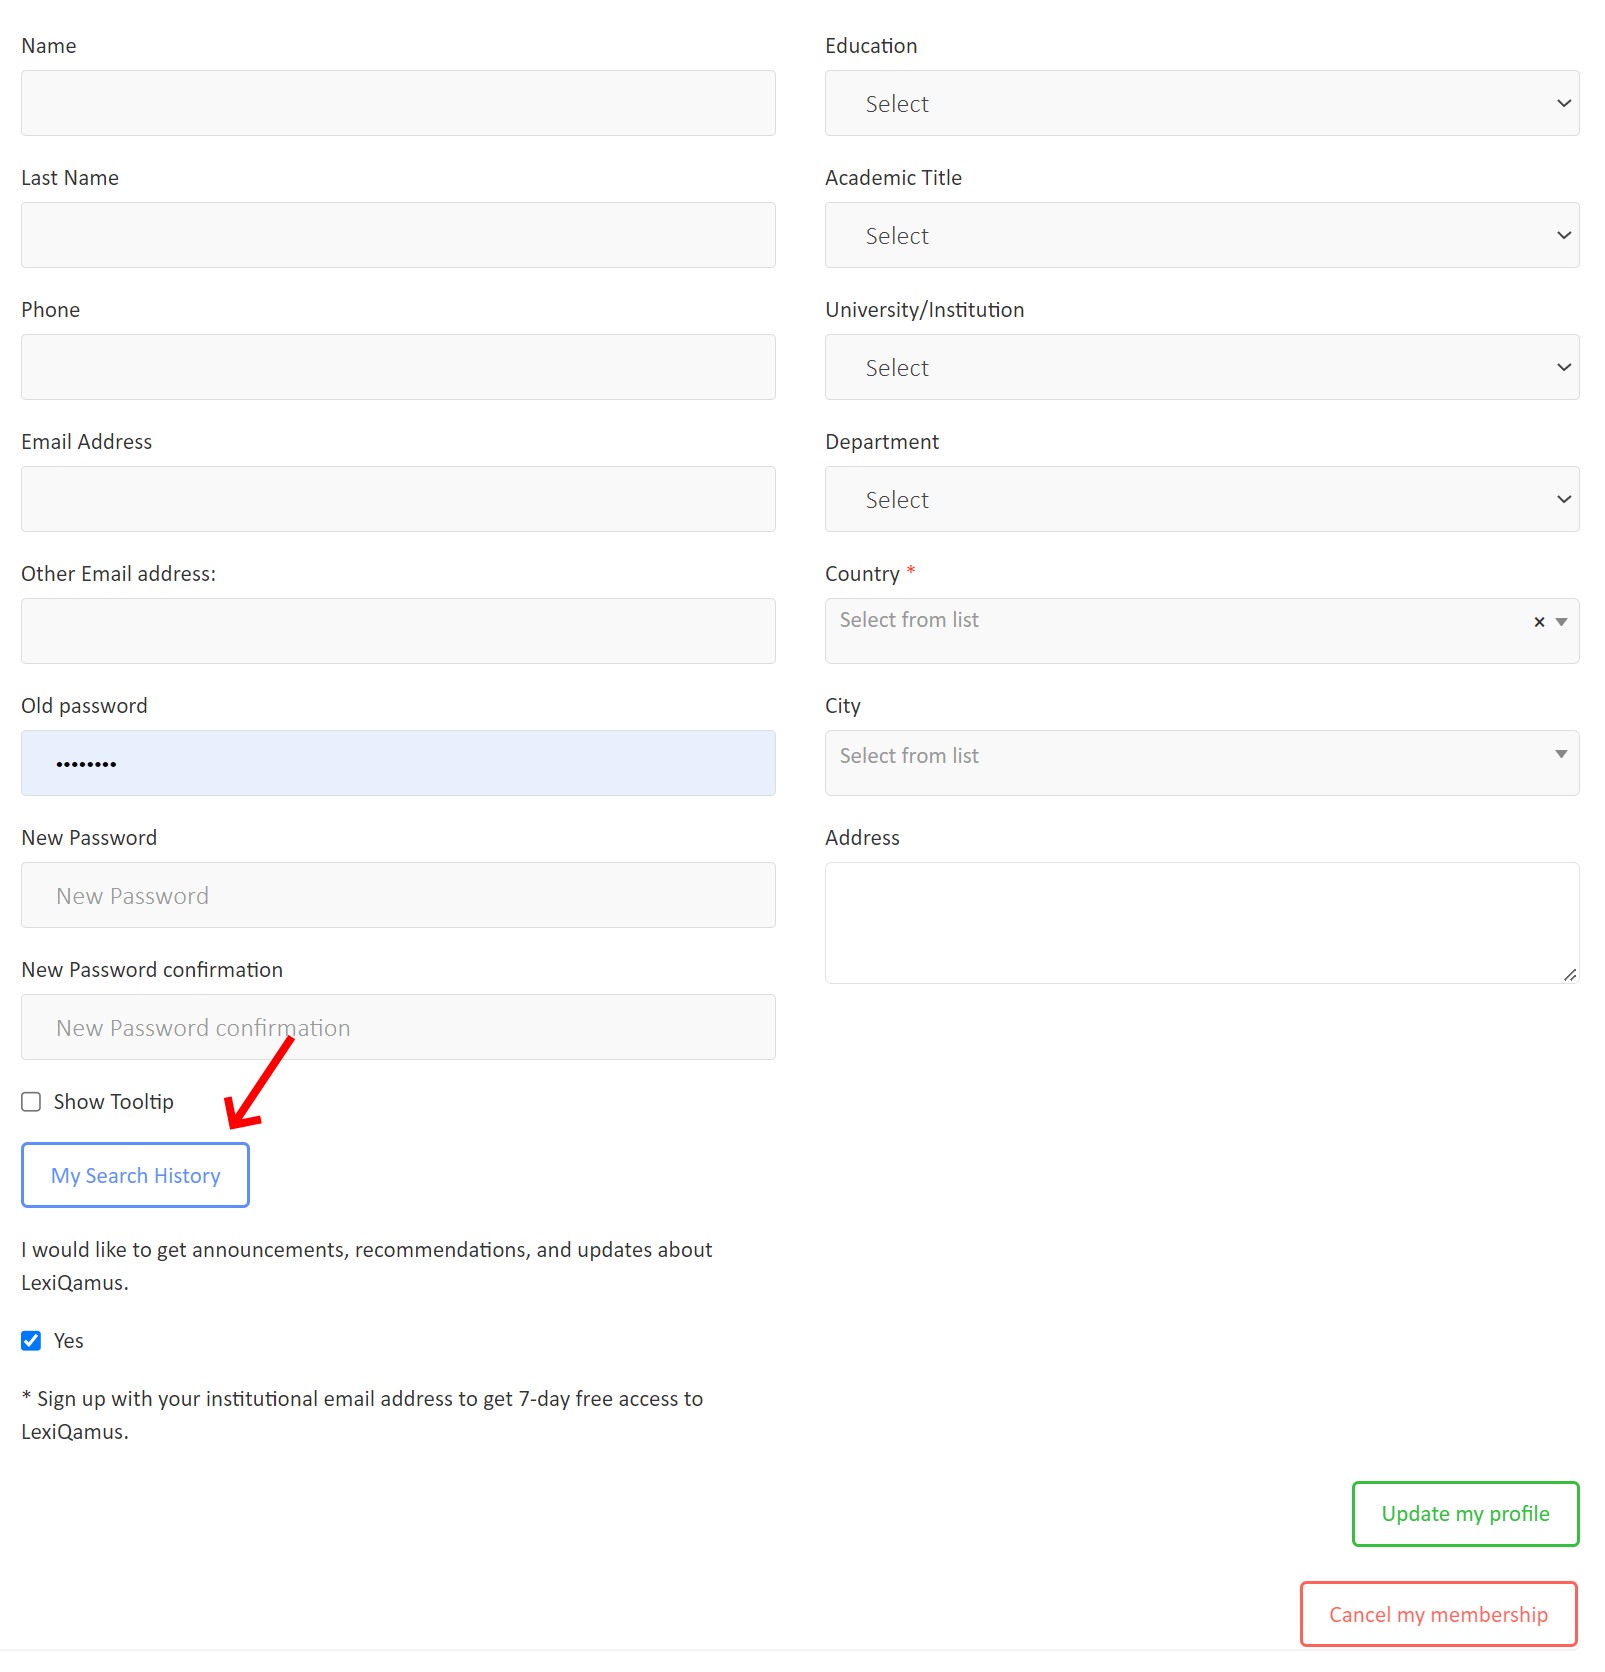Screen dimensions: 1605x1672
Task: Click inside the Address text area
Action: click(x=1201, y=922)
